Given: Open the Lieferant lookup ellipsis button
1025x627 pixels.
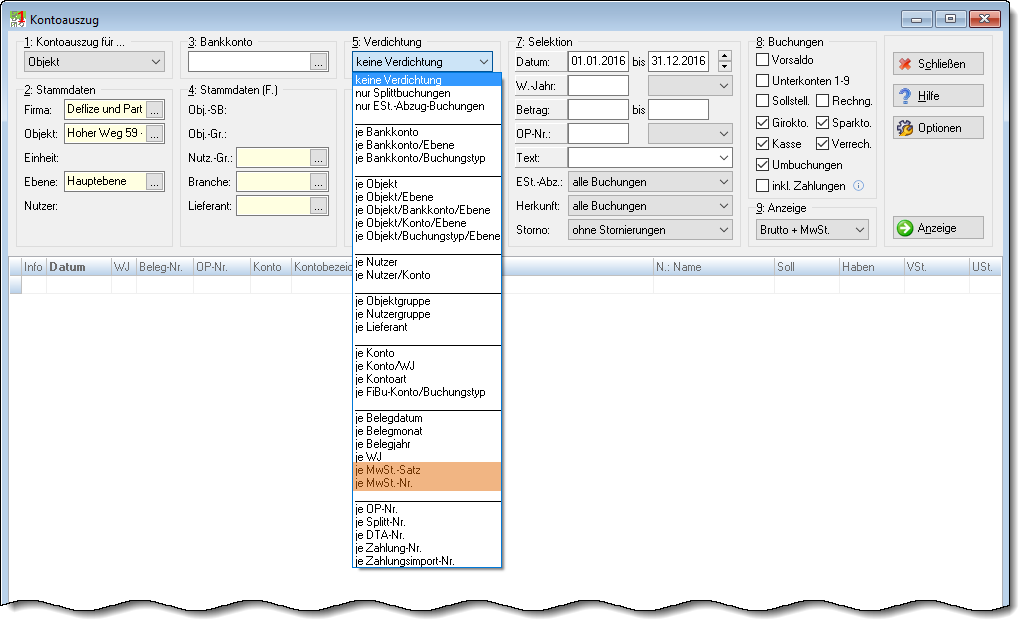Looking at the screenshot, I should [318, 206].
